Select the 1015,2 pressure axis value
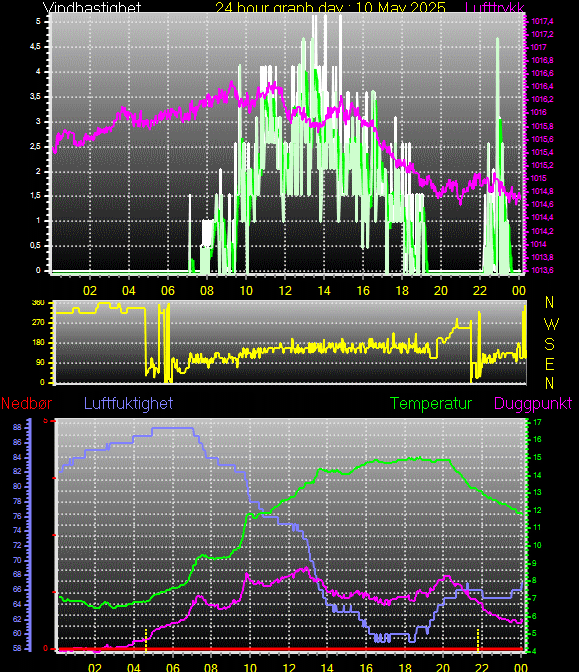 (x=542, y=165)
